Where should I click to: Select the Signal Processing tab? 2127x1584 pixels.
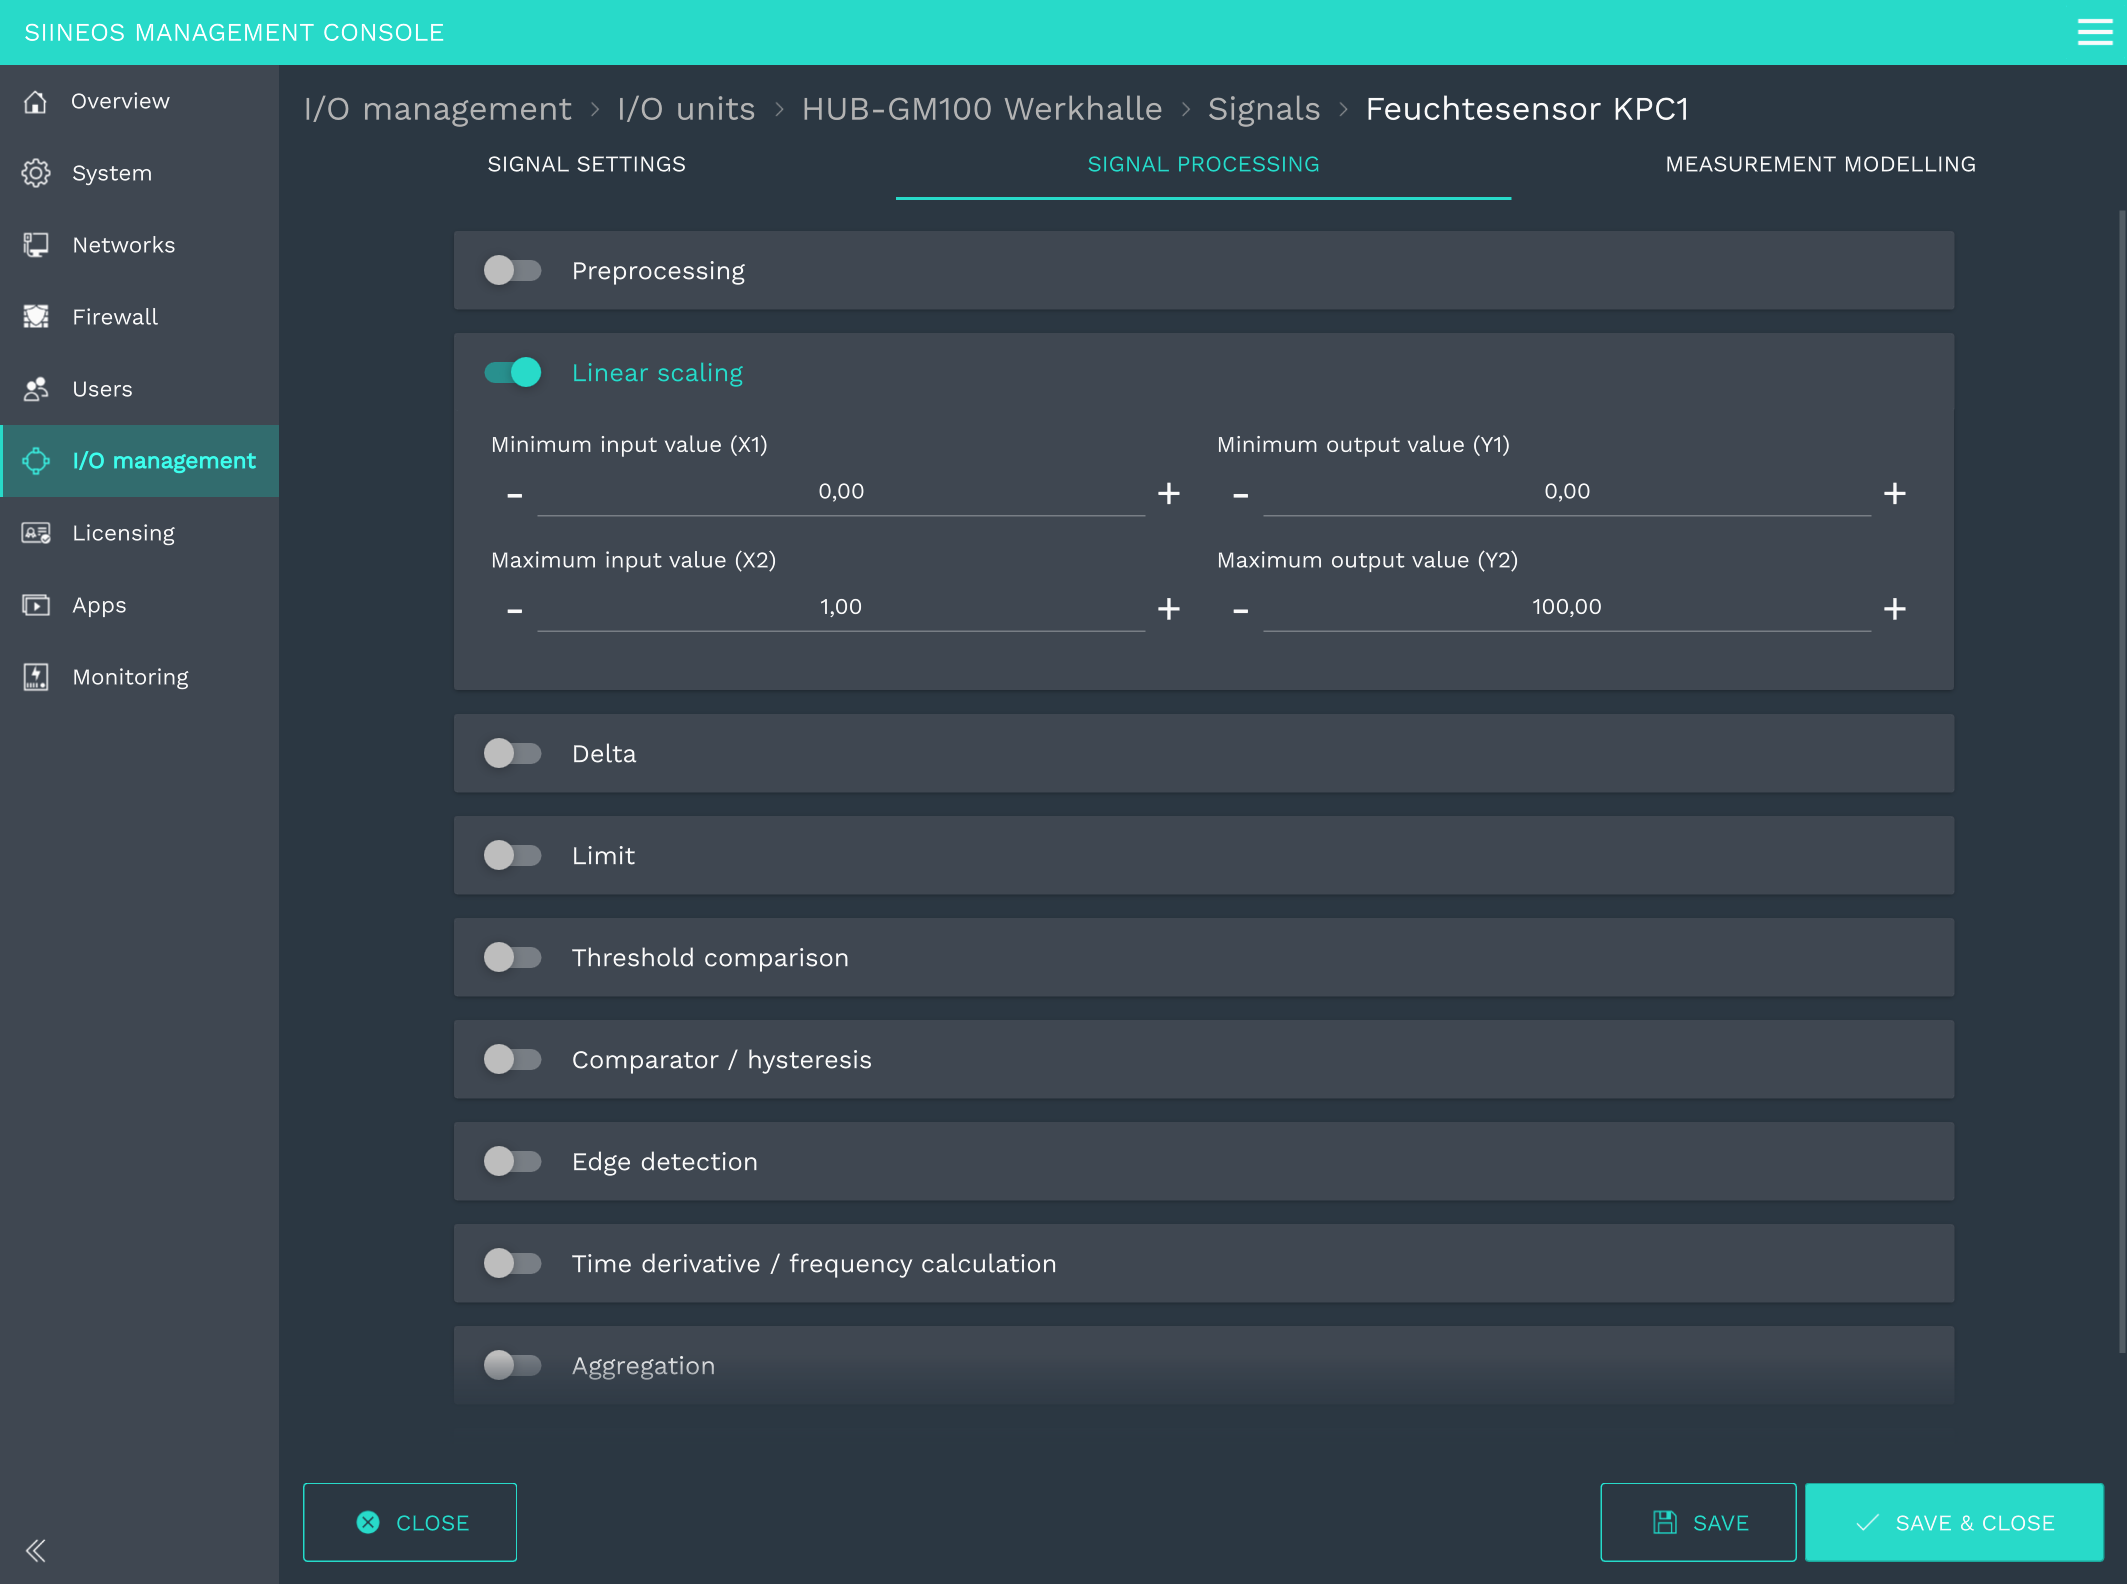1203,164
